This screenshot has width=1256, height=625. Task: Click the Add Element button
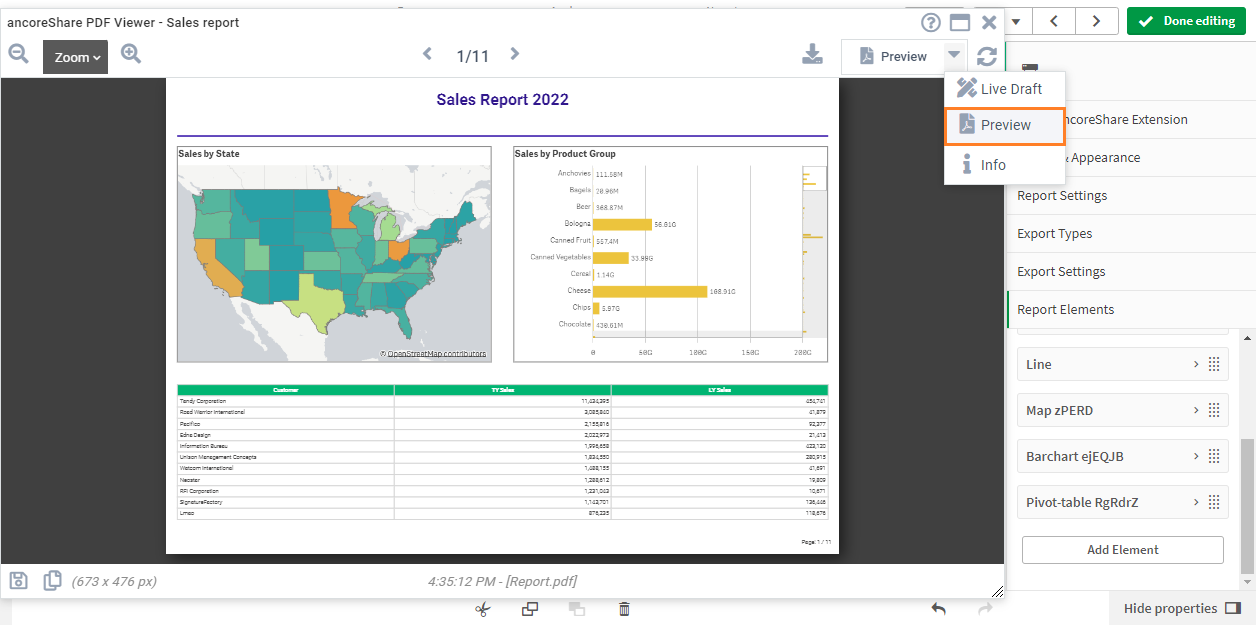click(1123, 550)
